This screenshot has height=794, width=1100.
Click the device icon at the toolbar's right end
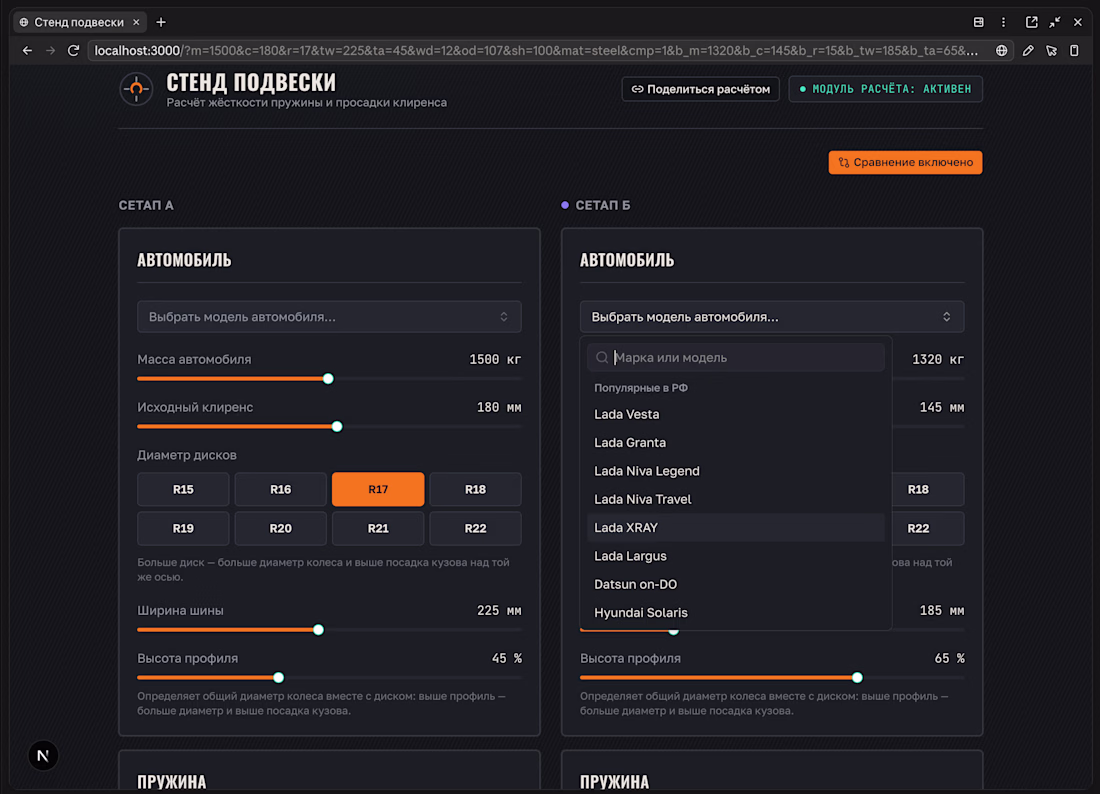coord(1074,51)
